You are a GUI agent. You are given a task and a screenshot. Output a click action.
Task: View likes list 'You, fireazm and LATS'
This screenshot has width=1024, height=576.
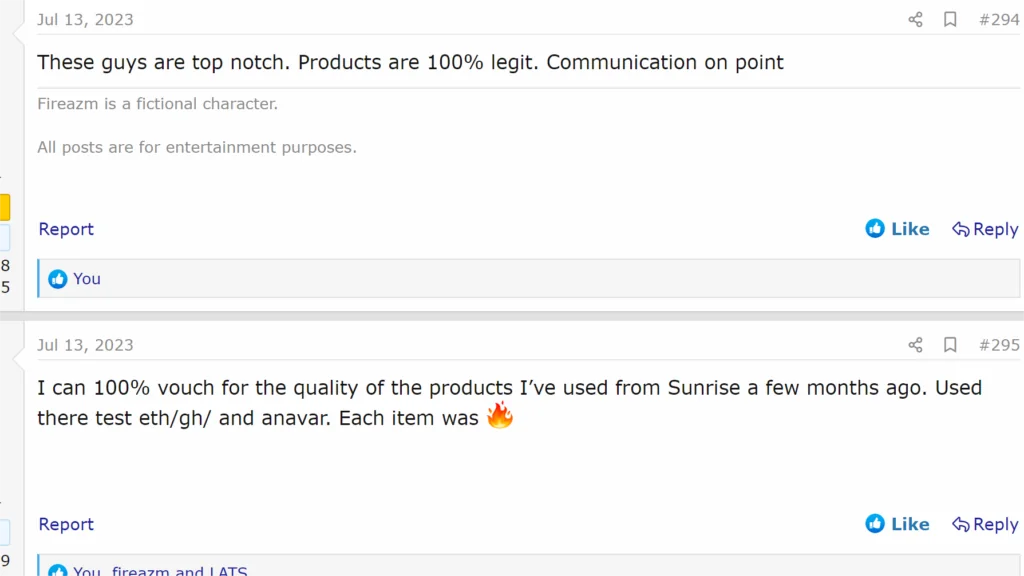click(x=160, y=571)
